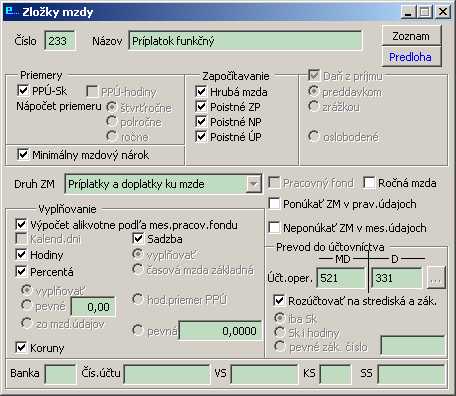Check Ponúkať ZM v prav.údajoch
Image resolution: width=456 pixels, height=396 pixels.
pos(274,204)
